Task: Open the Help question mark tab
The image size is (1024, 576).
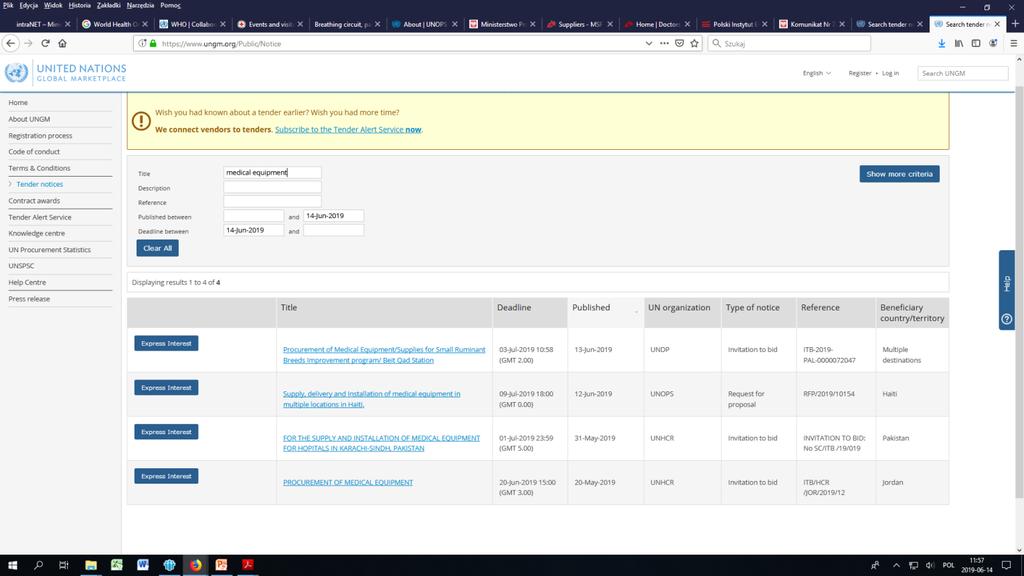Action: pos(1006,290)
